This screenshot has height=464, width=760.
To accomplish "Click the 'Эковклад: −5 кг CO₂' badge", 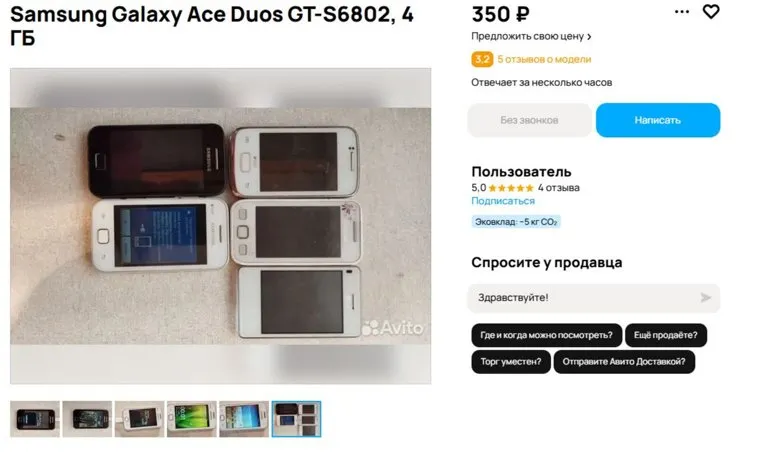I will tap(516, 222).
